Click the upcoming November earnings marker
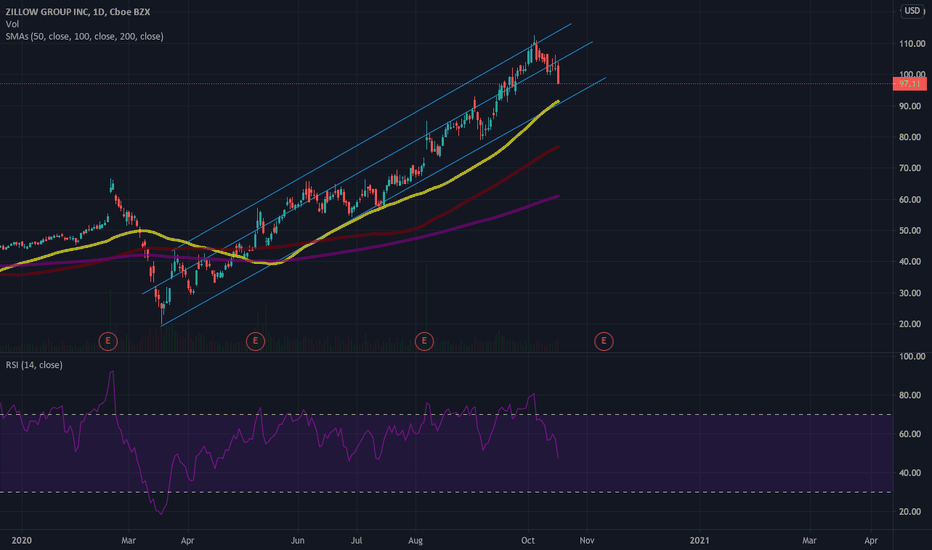This screenshot has width=932, height=550. [x=603, y=341]
